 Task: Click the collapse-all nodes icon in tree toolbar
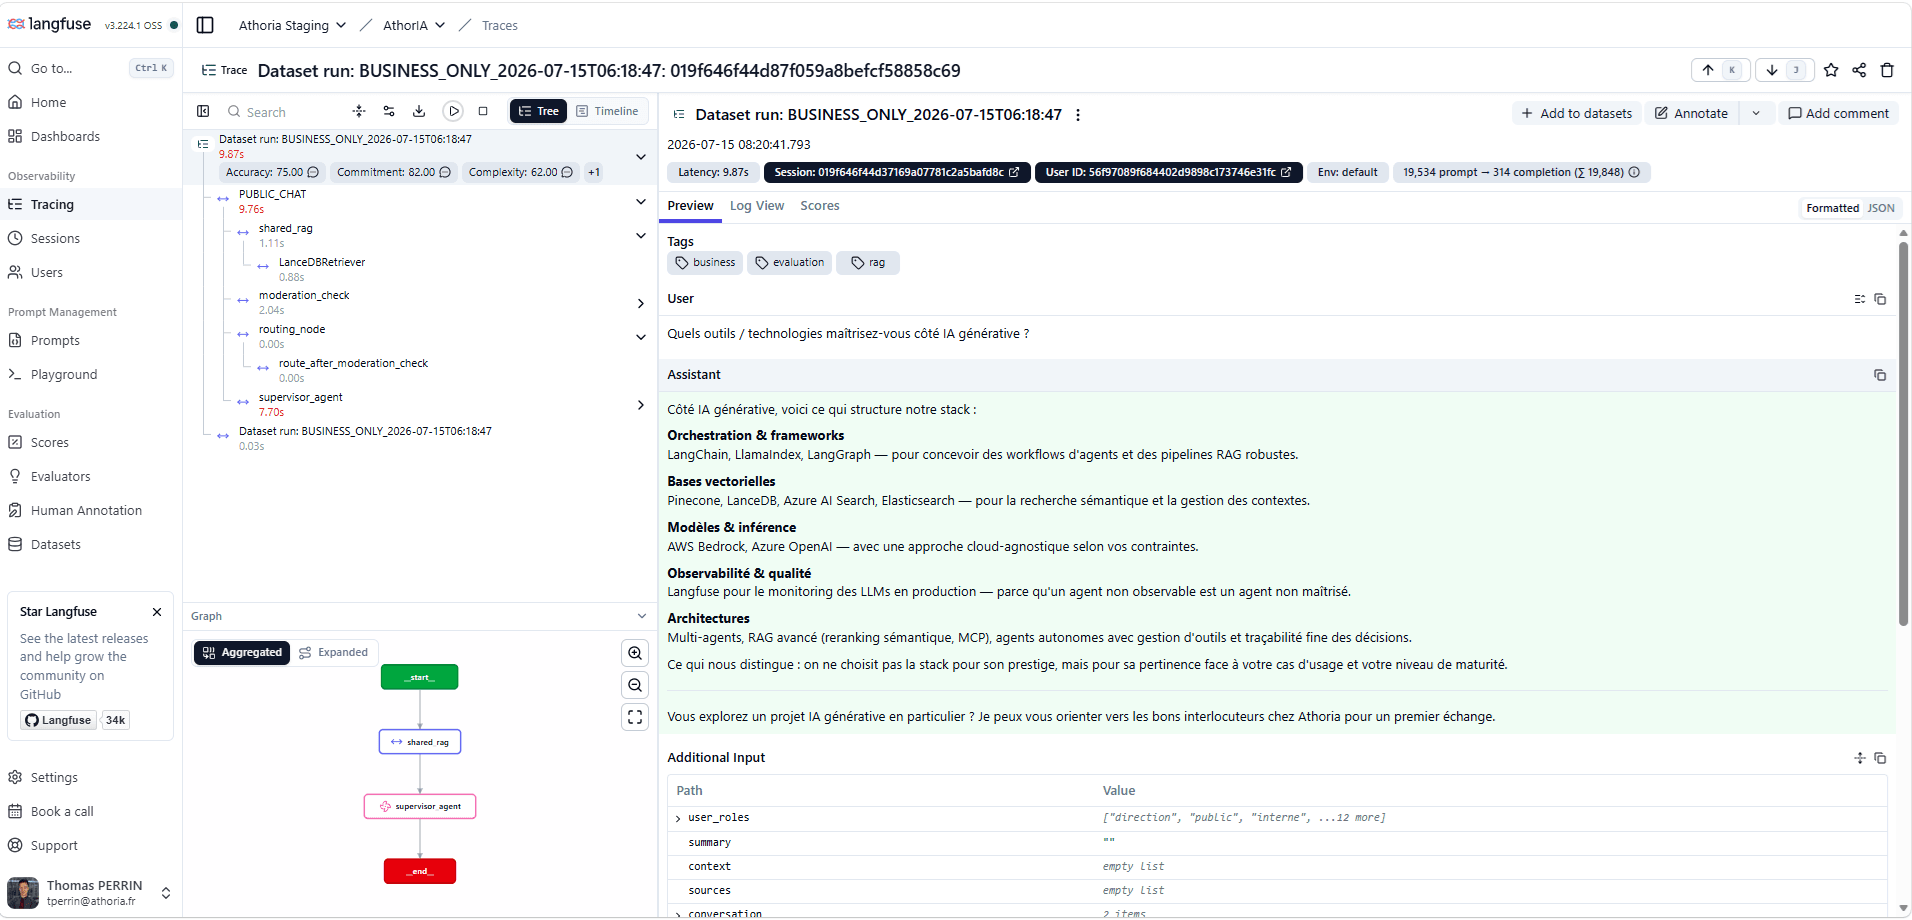click(359, 111)
